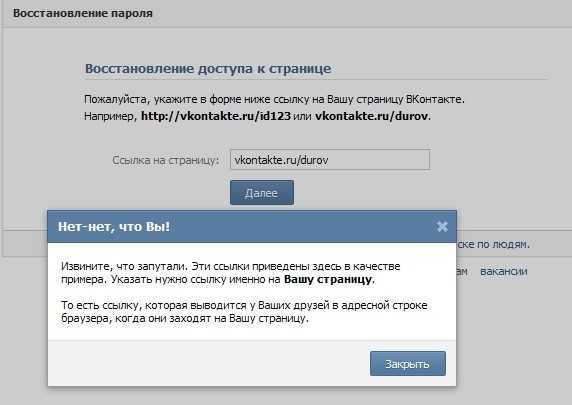Viewport: 572px width, 405px height.
Task: Focus the Ссылка на страницу input field
Action: click(330, 160)
